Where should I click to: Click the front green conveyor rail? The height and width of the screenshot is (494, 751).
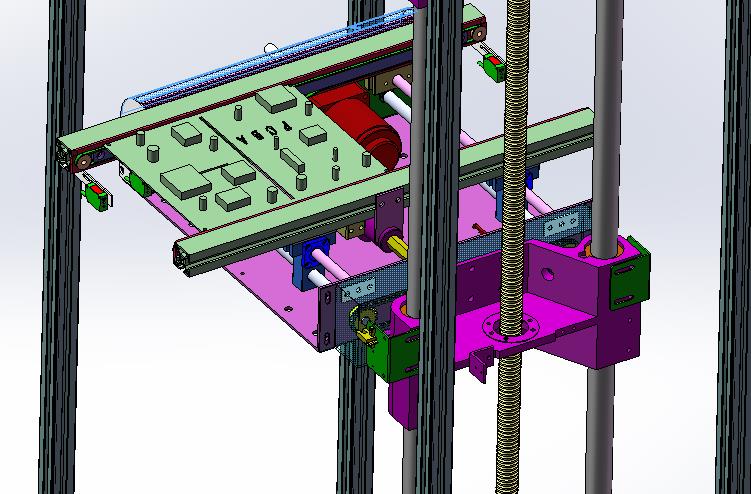pos(383,192)
